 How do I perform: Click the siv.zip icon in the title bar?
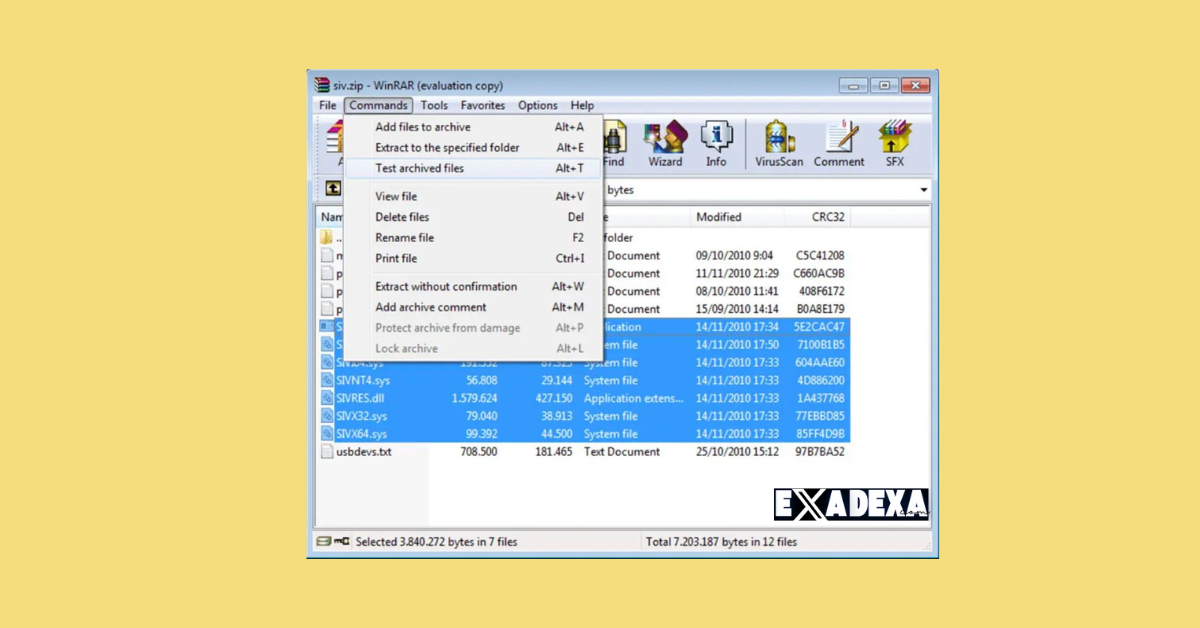[x=321, y=85]
